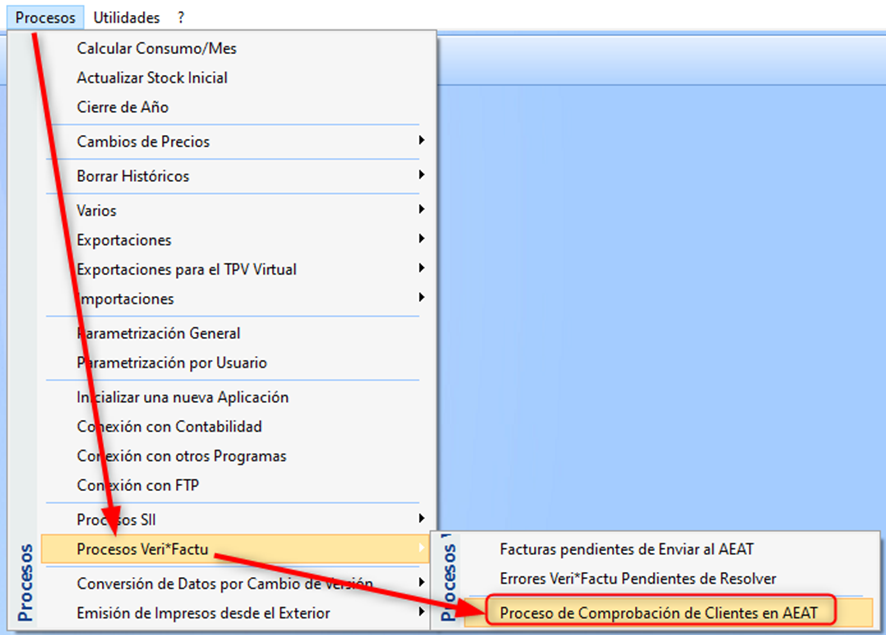Click the question mark help menu
This screenshot has width=886, height=635.
pos(181,17)
